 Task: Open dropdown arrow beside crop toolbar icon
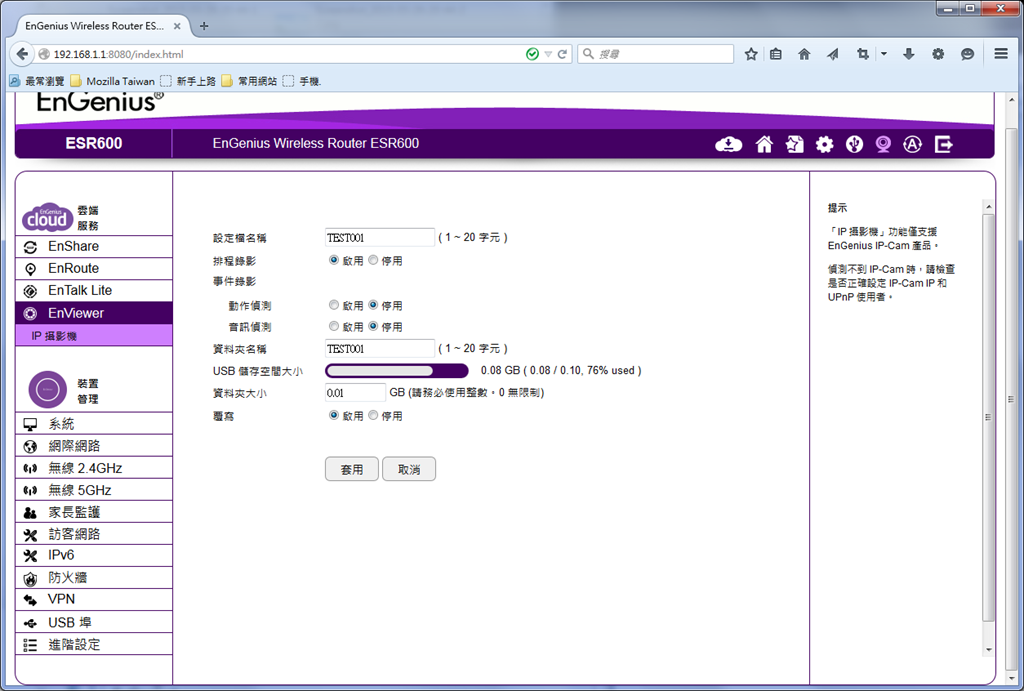tap(884, 54)
